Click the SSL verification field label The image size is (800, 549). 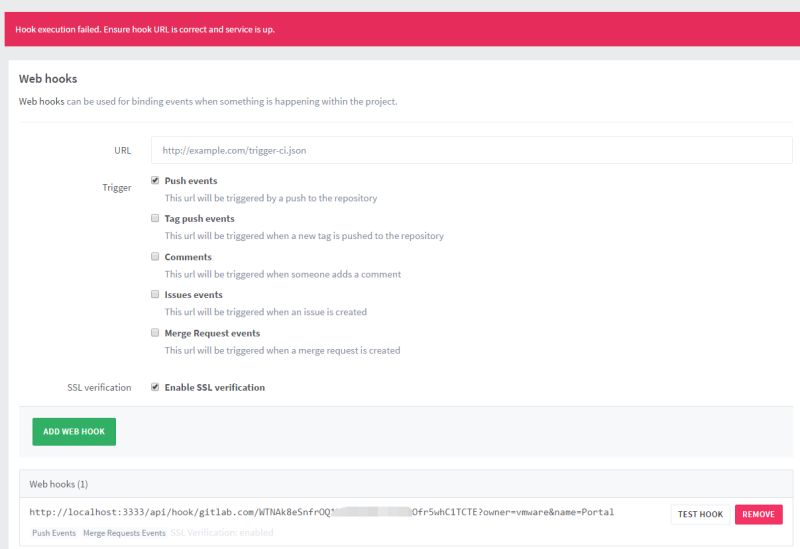click(99, 387)
